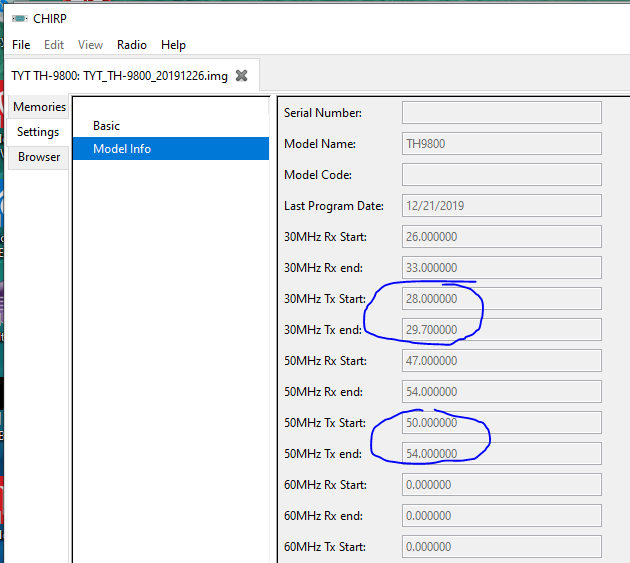Click the '60MHz Tx Start:' label
630x563 pixels.
(x=325, y=547)
